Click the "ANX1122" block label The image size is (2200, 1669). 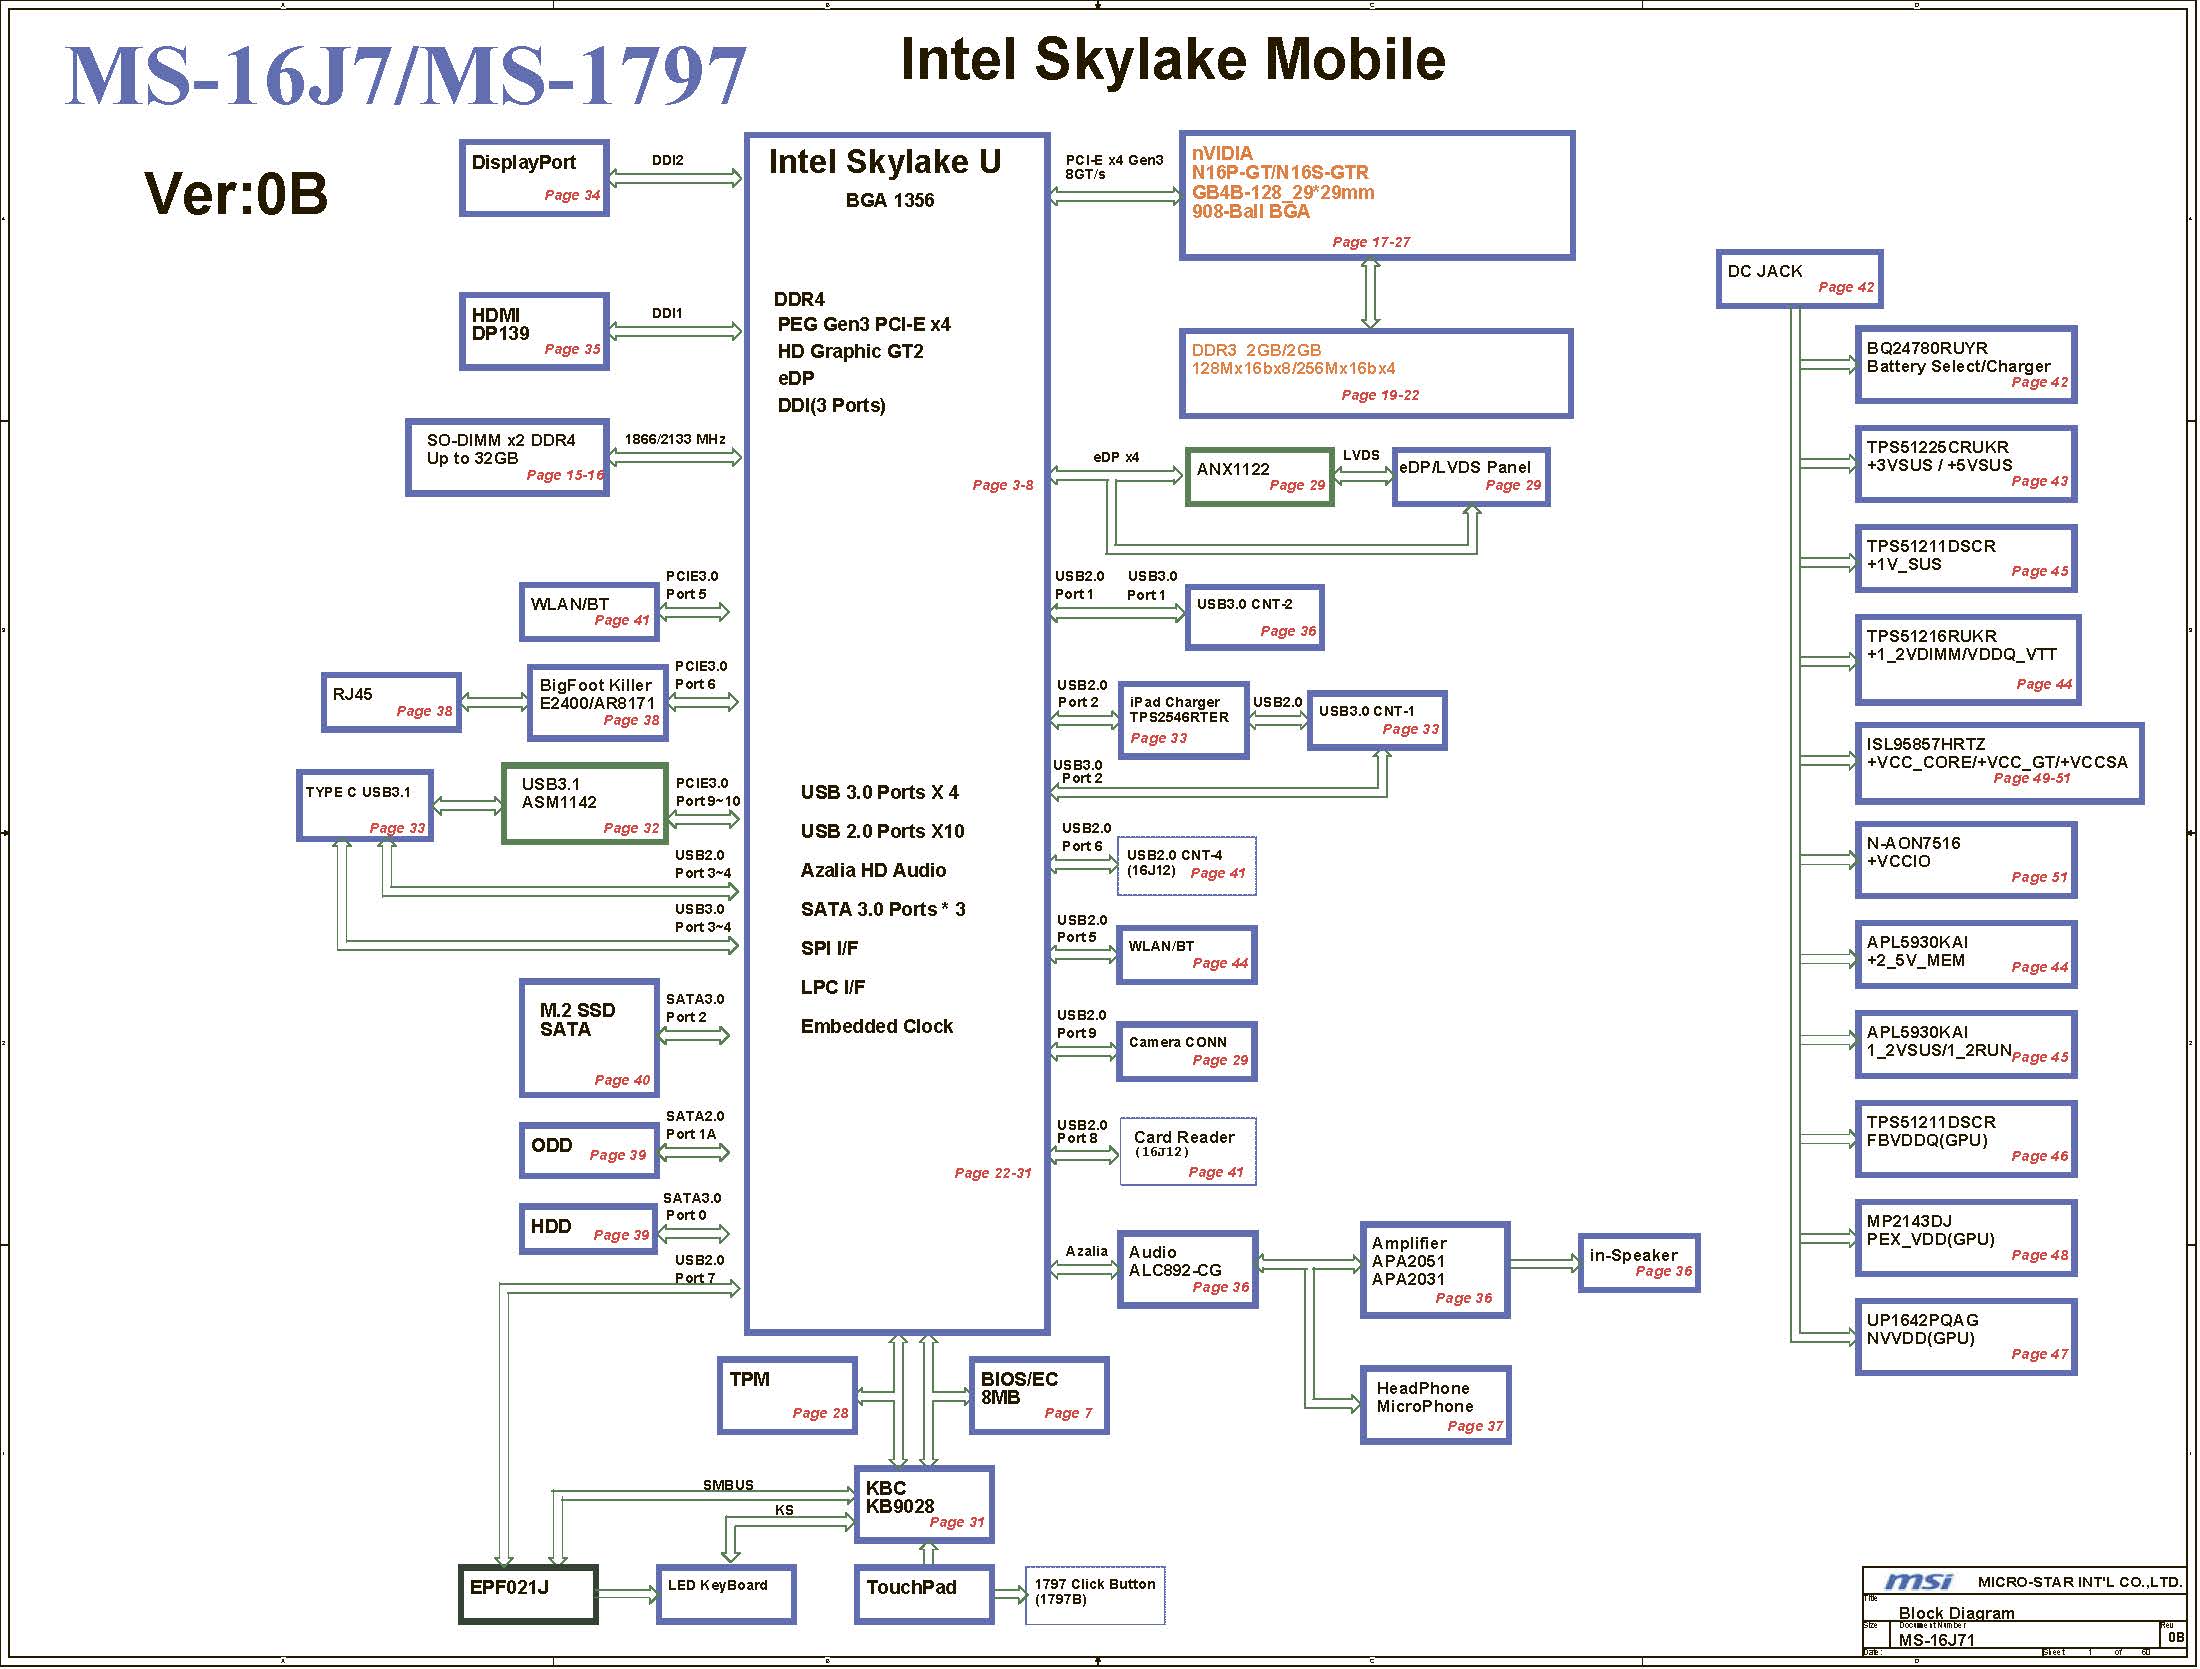coord(1233,469)
